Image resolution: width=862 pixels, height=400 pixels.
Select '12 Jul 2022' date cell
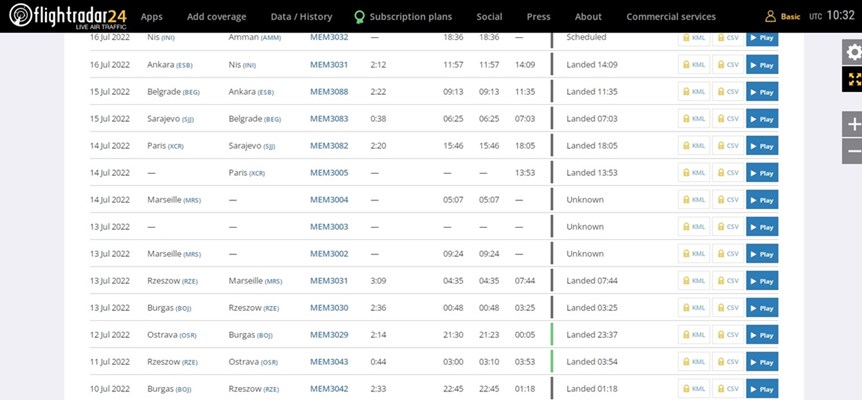(110, 335)
